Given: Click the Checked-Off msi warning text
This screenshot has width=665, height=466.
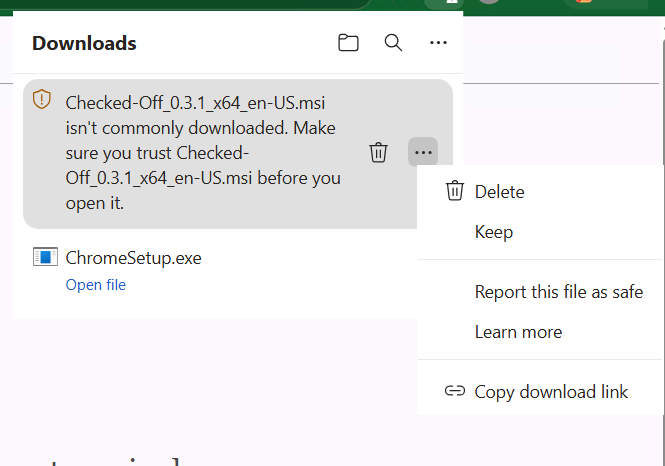Looking at the screenshot, I should coord(203,153).
